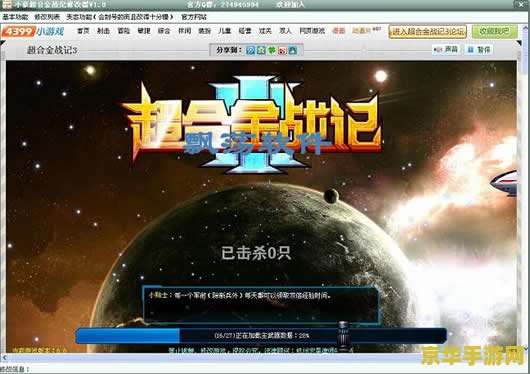Viewport: 530px width, 374px height.
Task: Open the 修改列表 menu
Action: (x=47, y=17)
